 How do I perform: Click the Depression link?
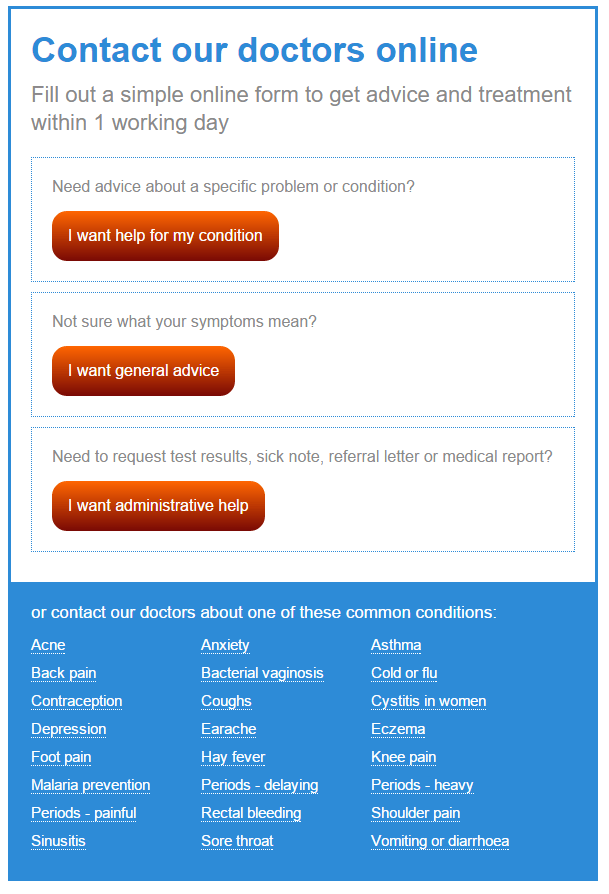click(68, 729)
